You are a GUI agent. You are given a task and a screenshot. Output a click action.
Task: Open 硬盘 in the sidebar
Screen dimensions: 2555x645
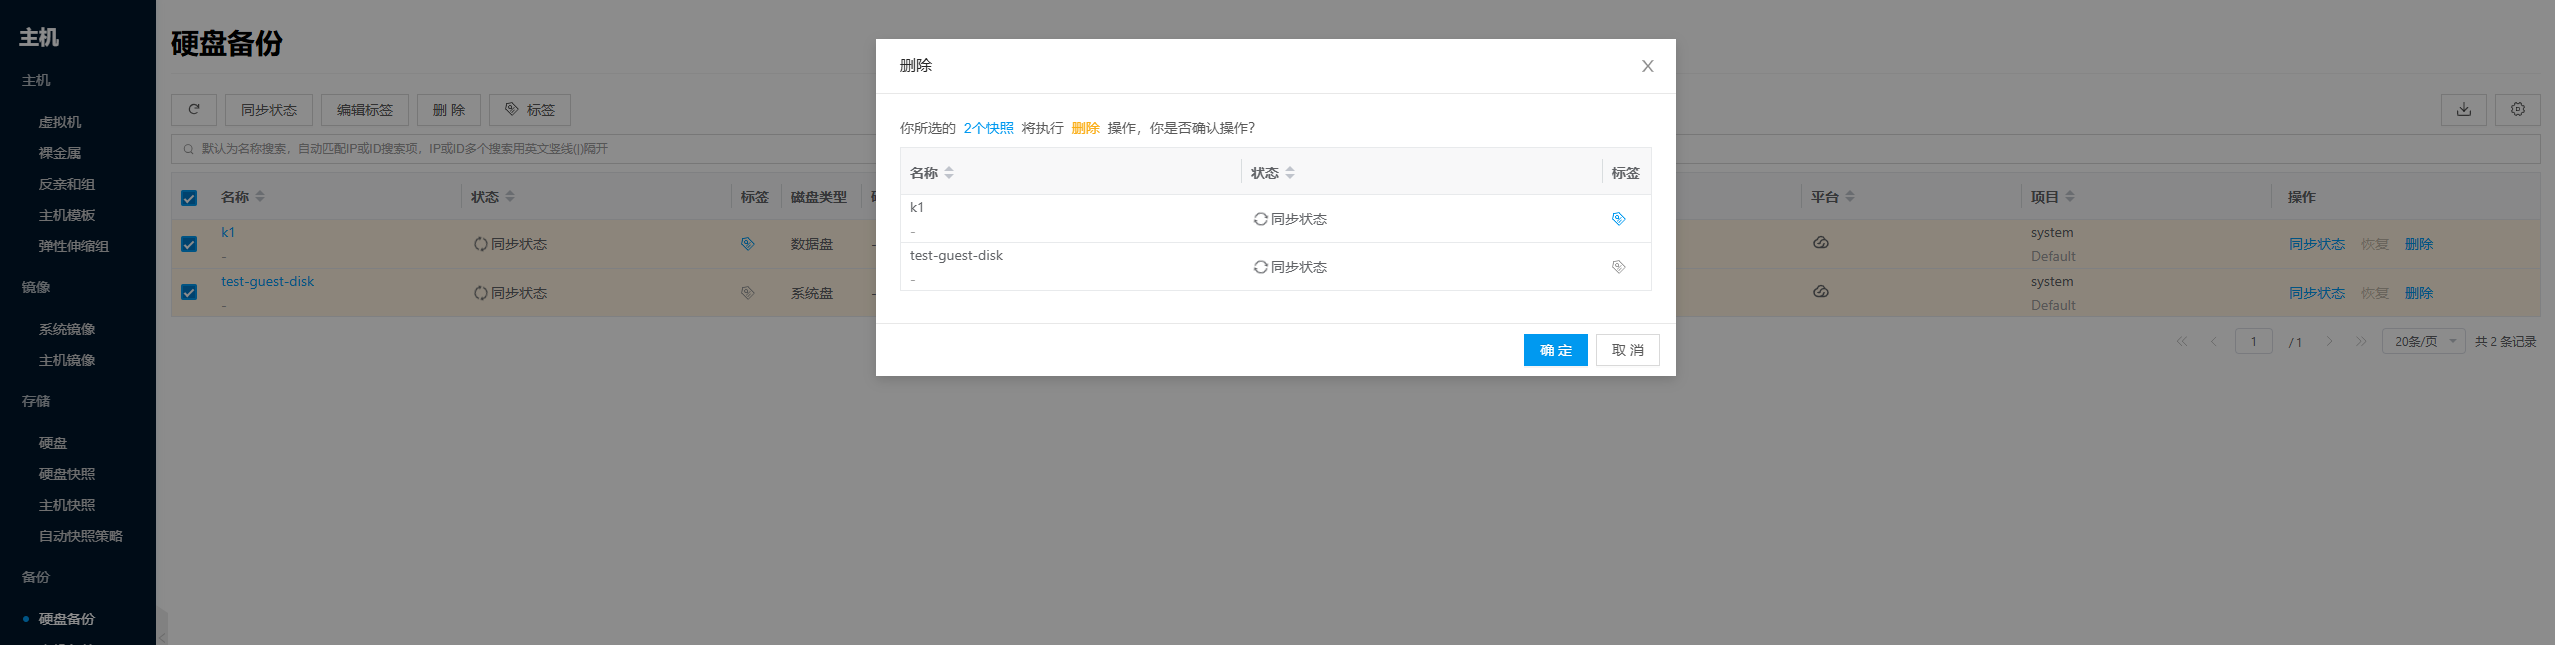[x=53, y=443]
